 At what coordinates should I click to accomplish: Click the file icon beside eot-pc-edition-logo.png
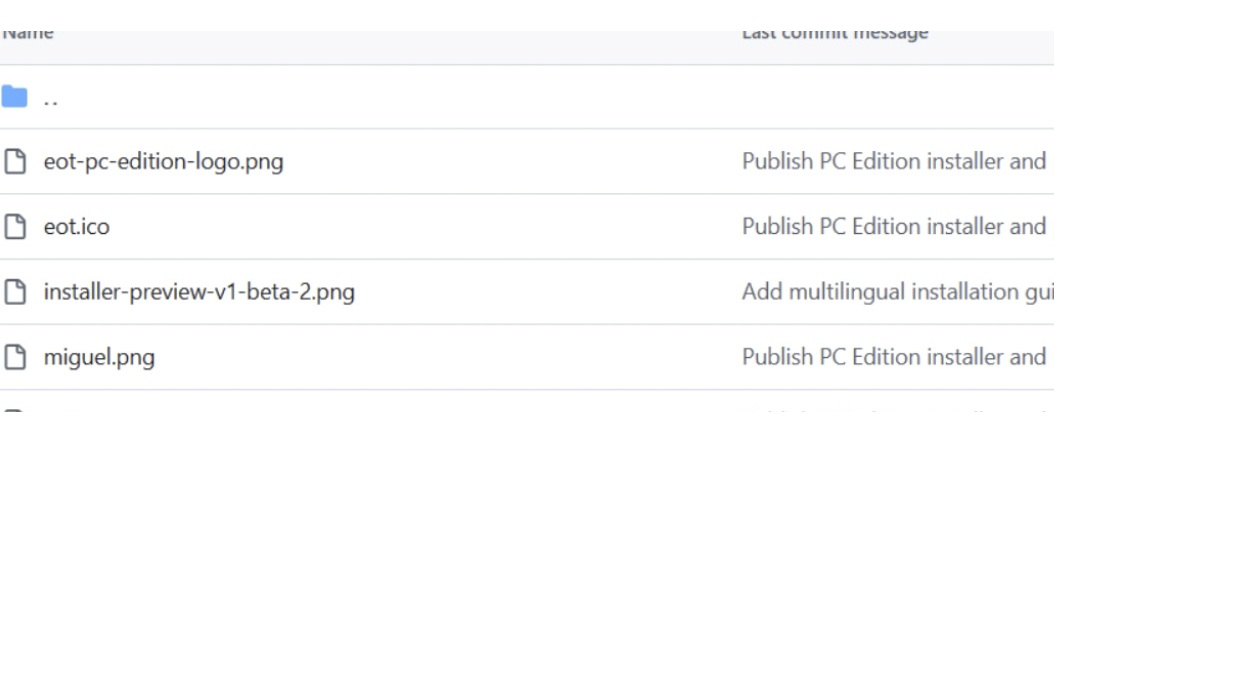tap(14, 161)
